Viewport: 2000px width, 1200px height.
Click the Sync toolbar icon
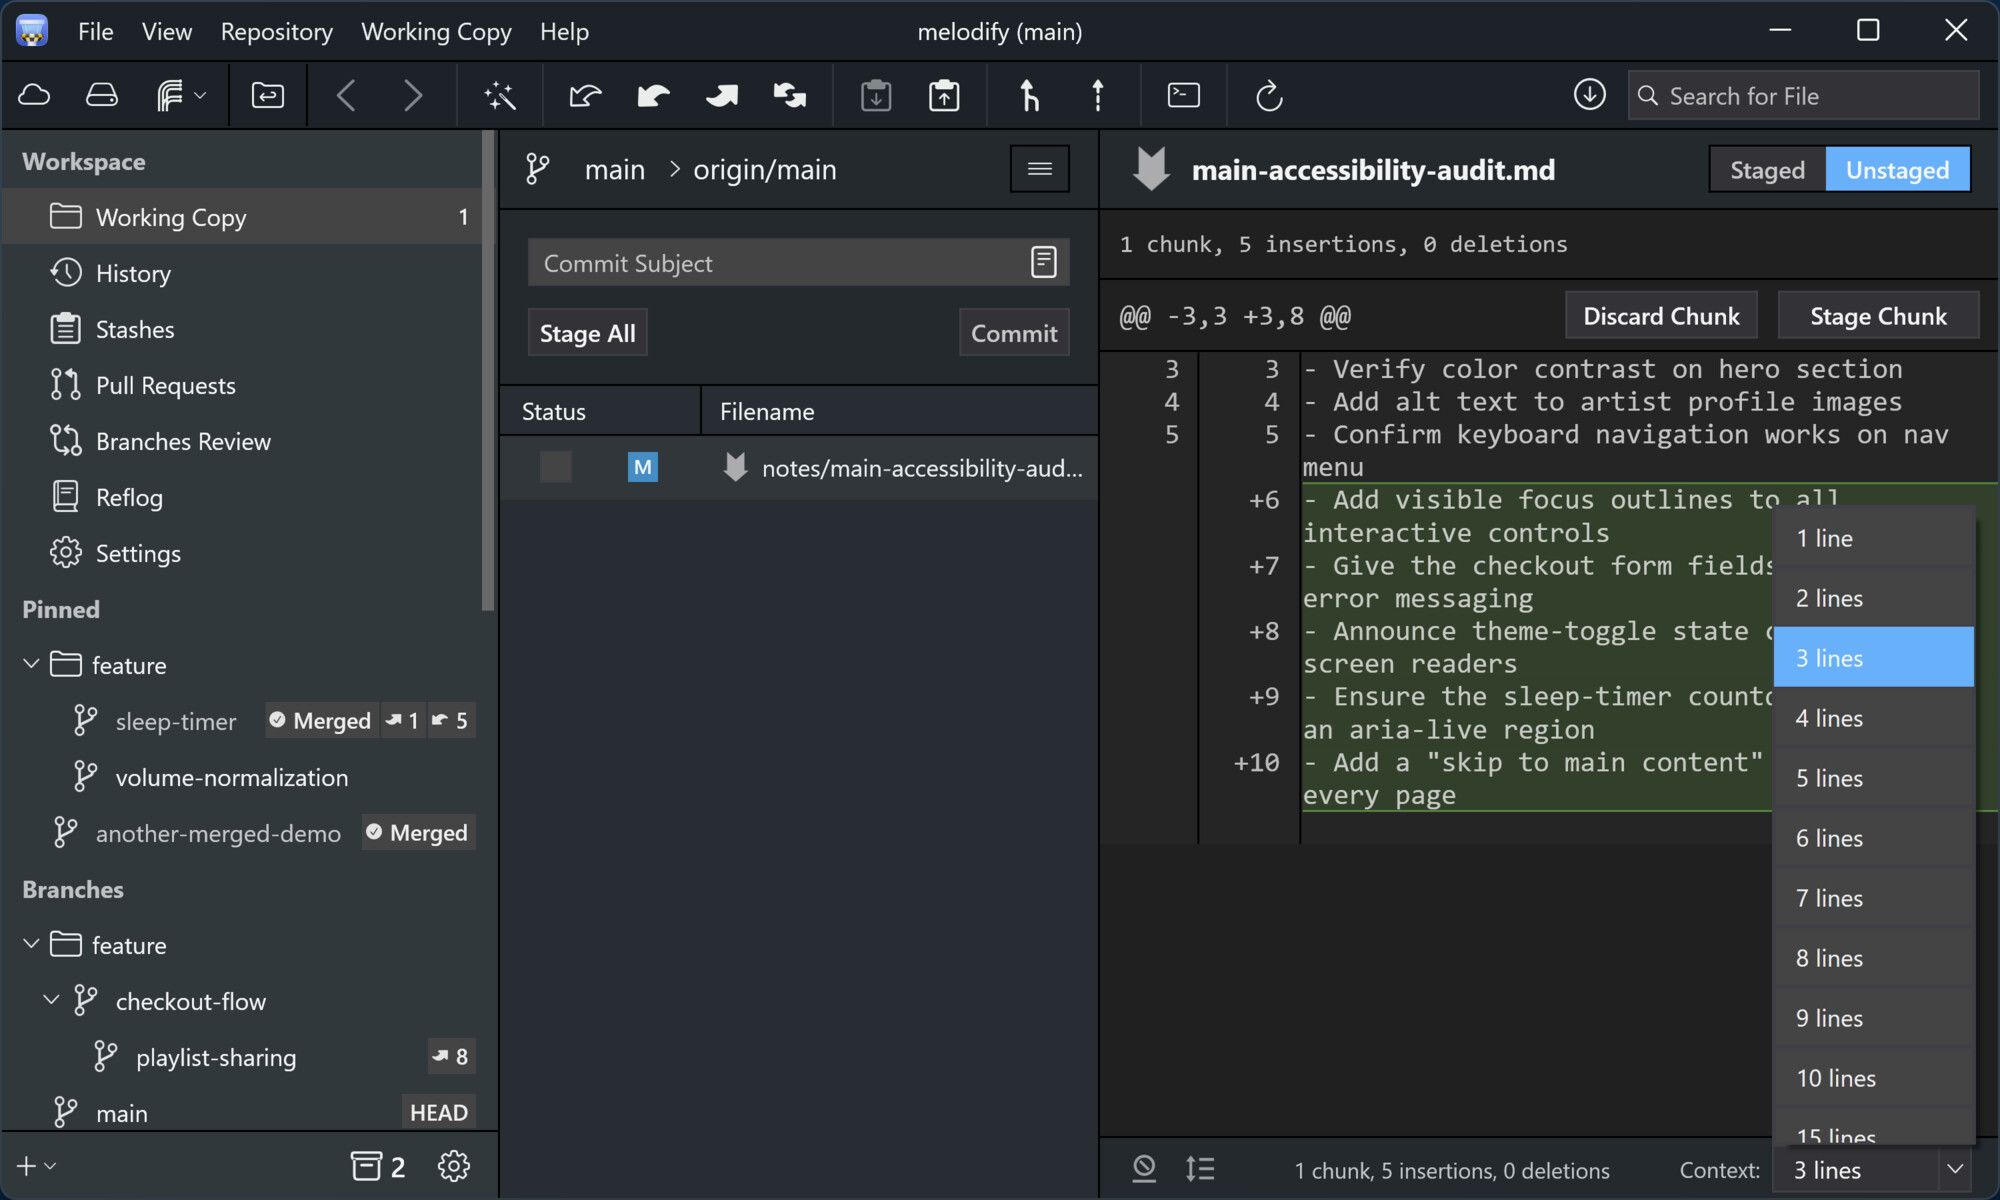click(x=790, y=96)
